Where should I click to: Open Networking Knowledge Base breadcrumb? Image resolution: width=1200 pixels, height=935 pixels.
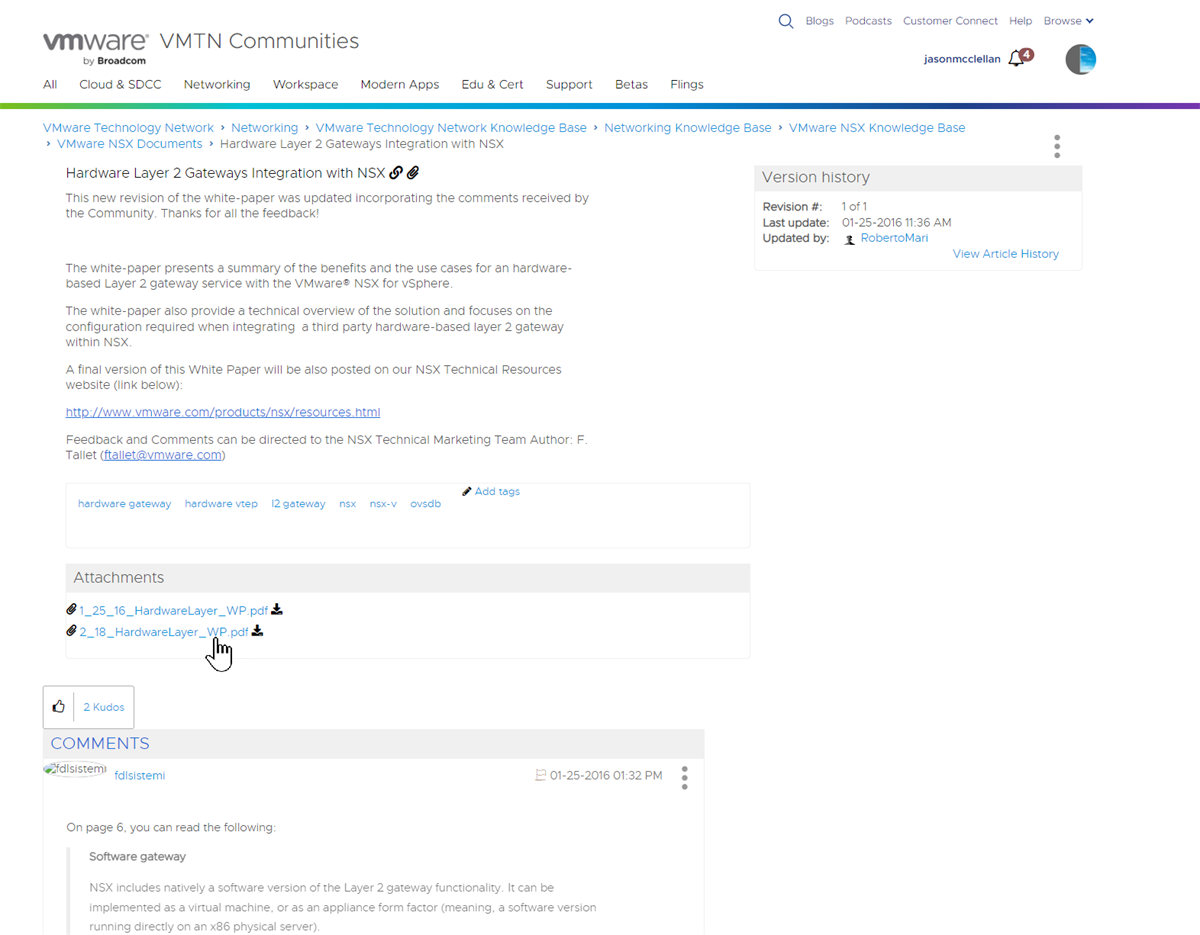coord(688,128)
